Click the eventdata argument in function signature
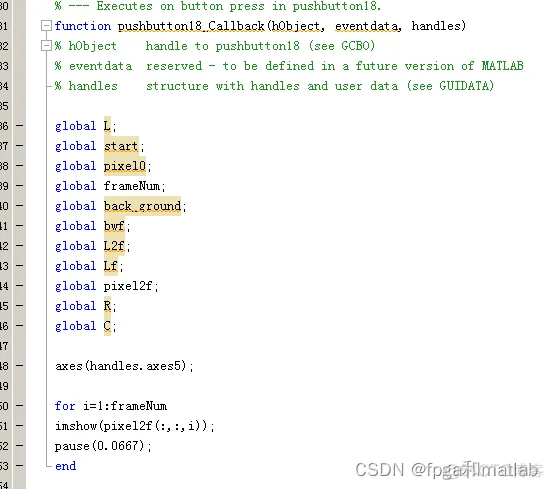 click(366, 26)
